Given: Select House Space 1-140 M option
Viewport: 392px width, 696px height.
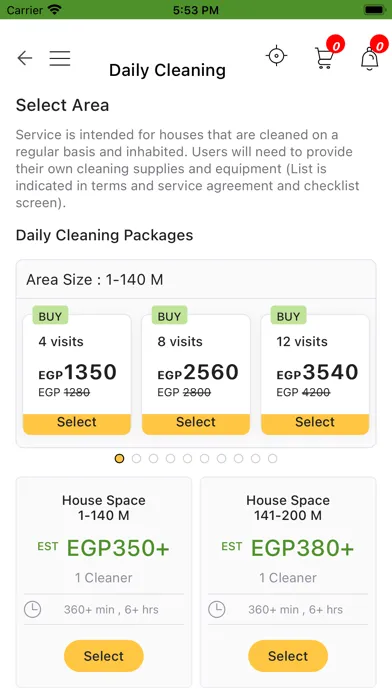Looking at the screenshot, I should click(104, 656).
